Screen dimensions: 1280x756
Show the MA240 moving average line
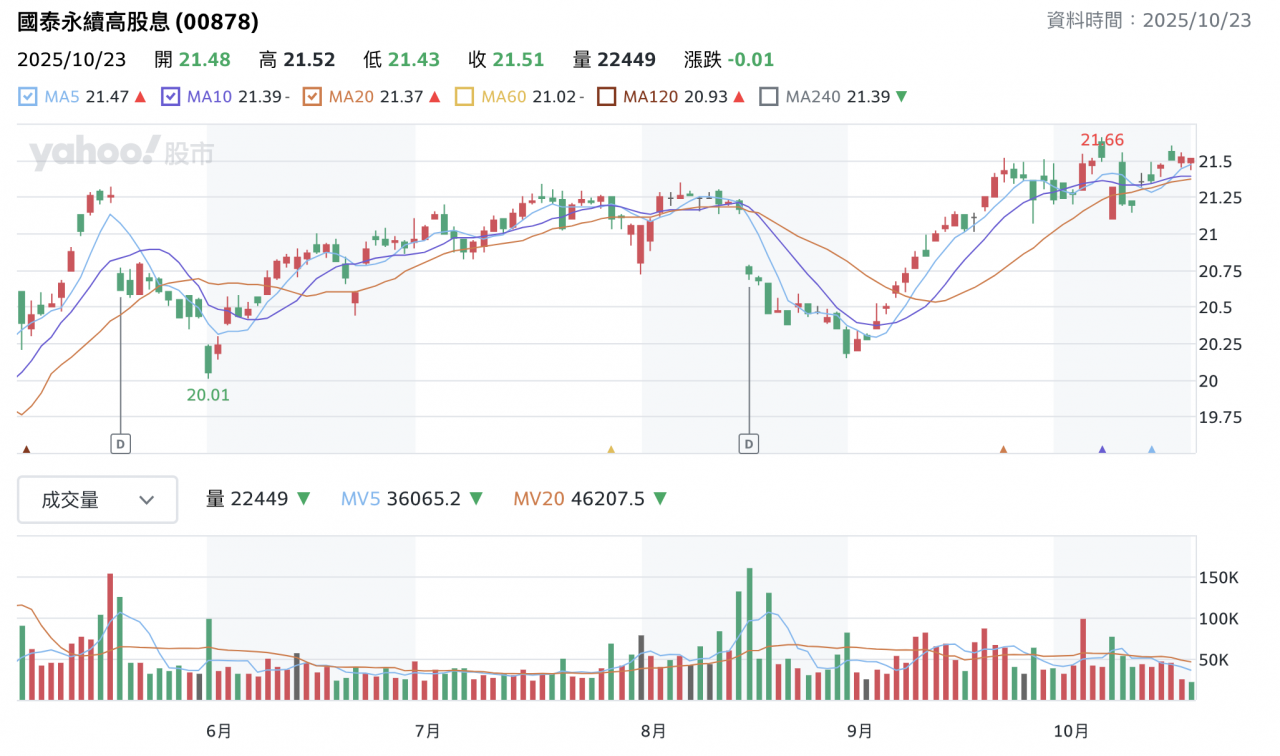click(768, 97)
